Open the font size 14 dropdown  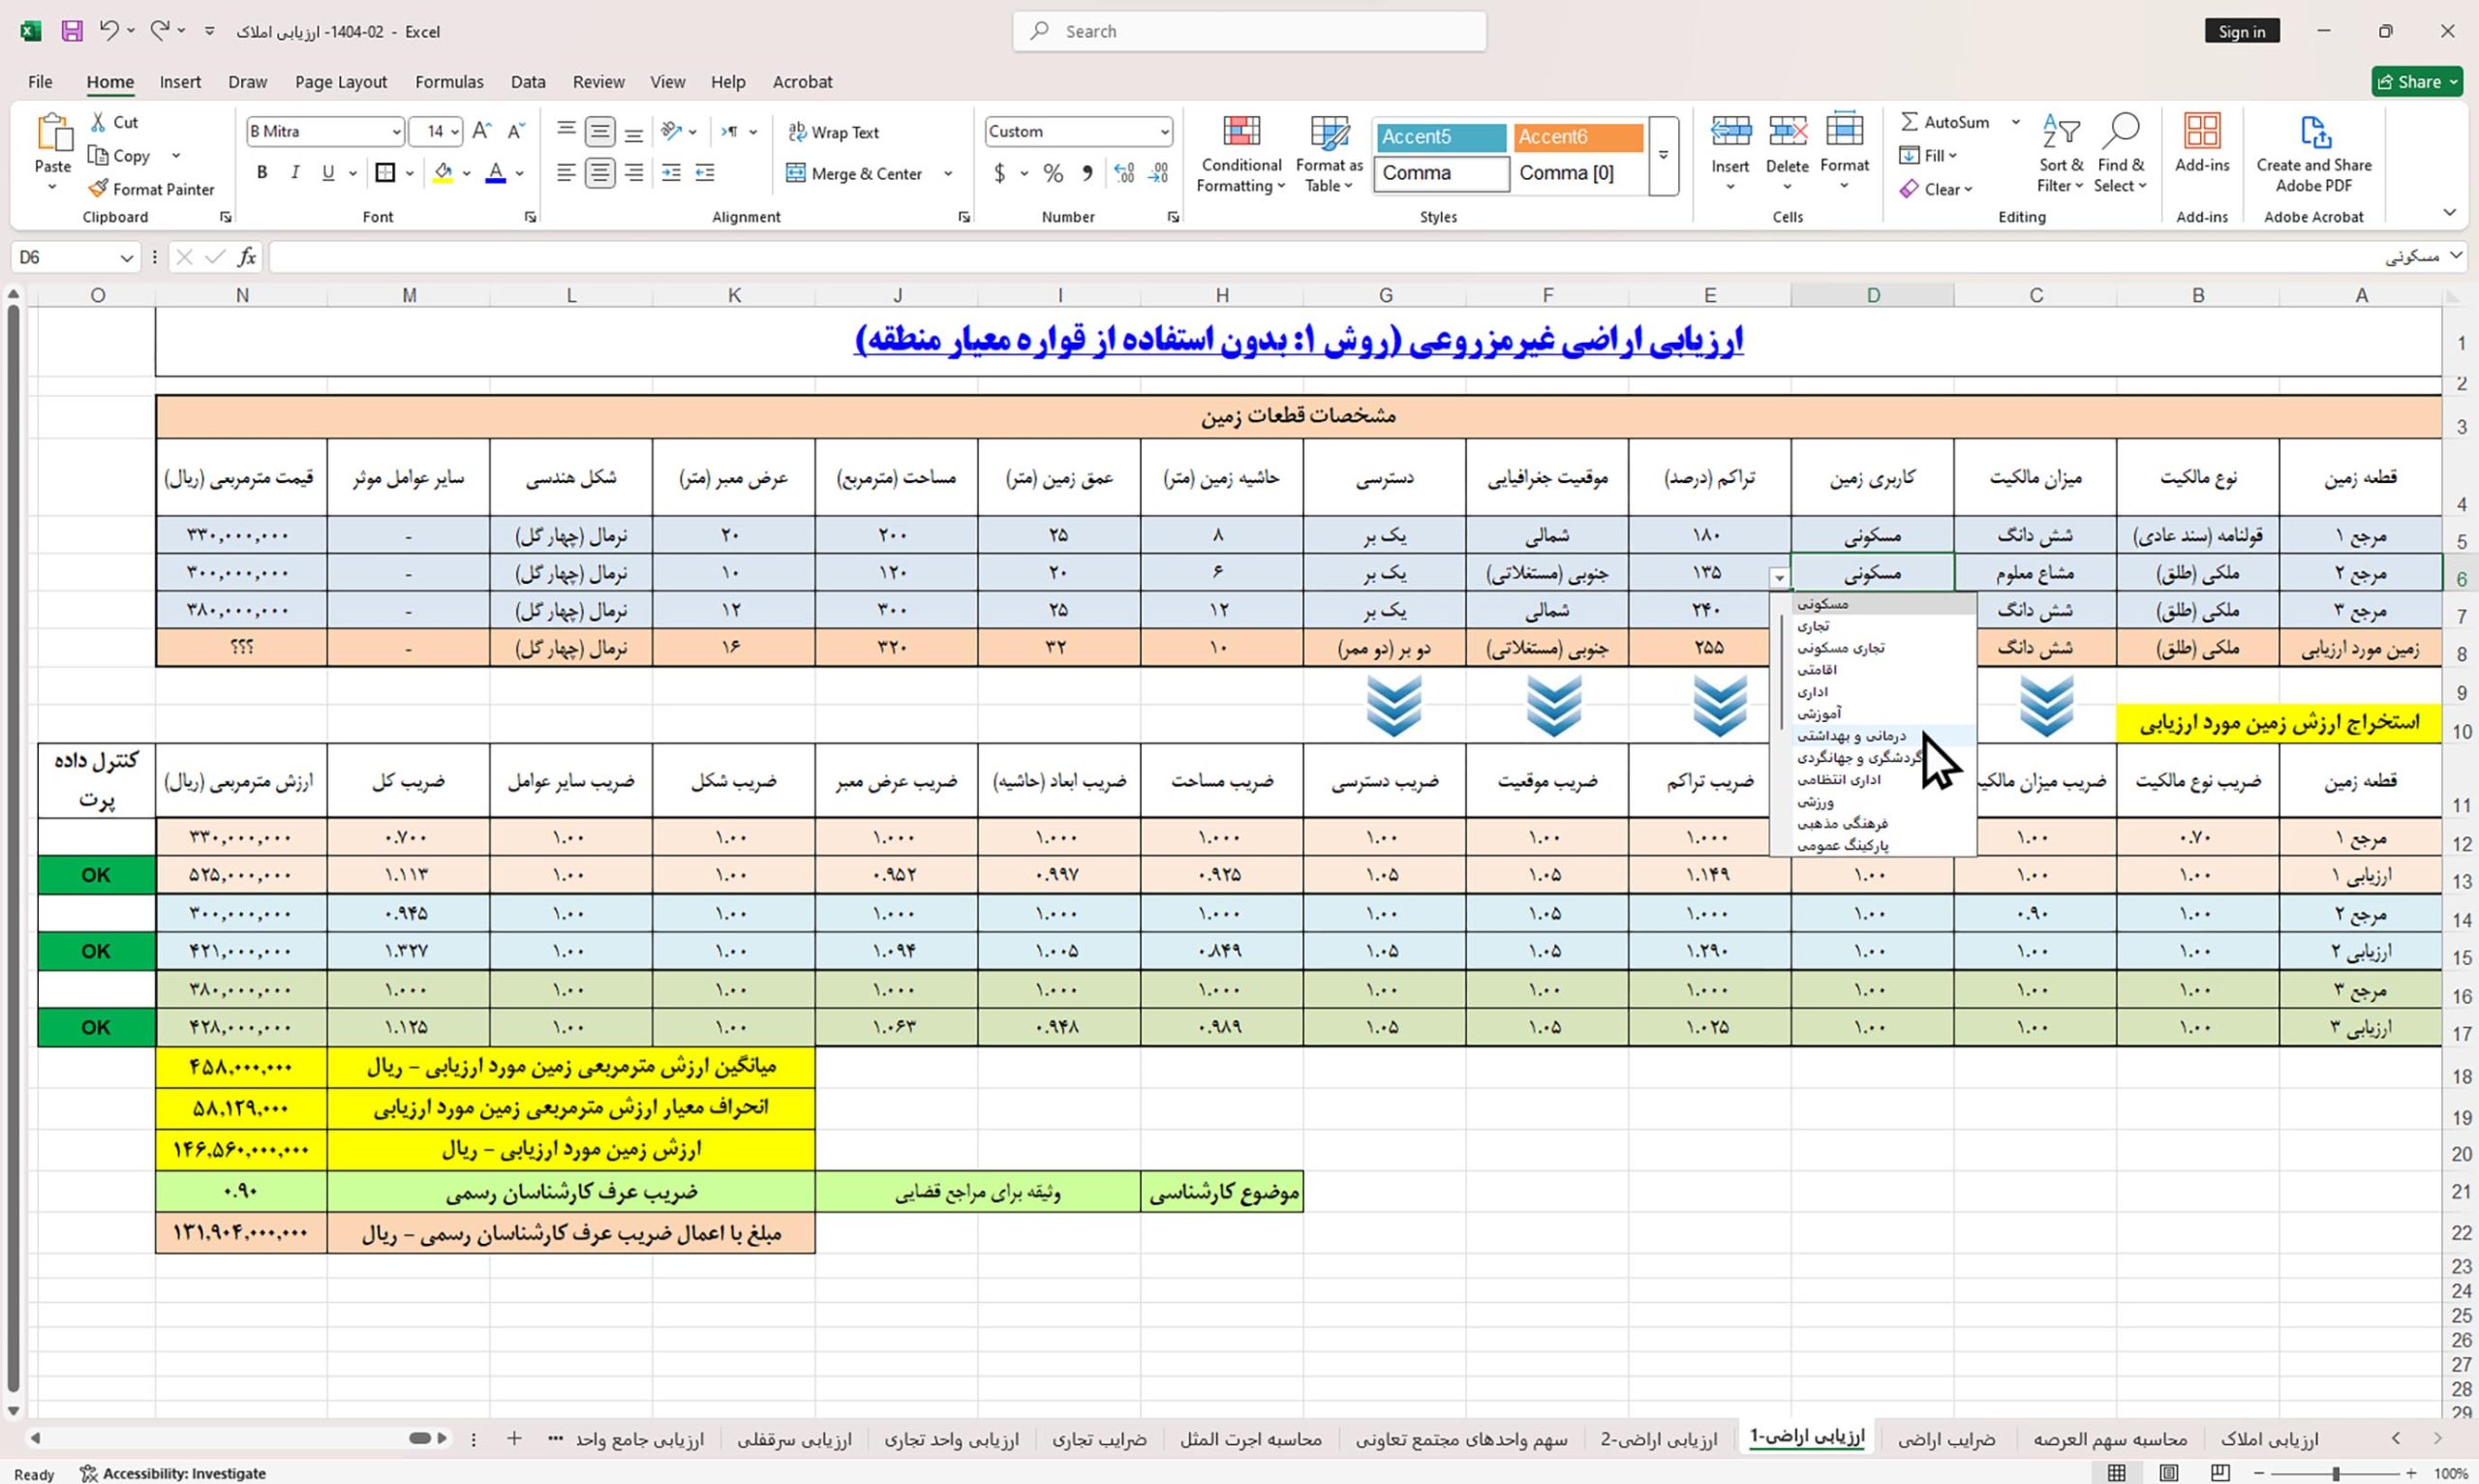point(455,132)
